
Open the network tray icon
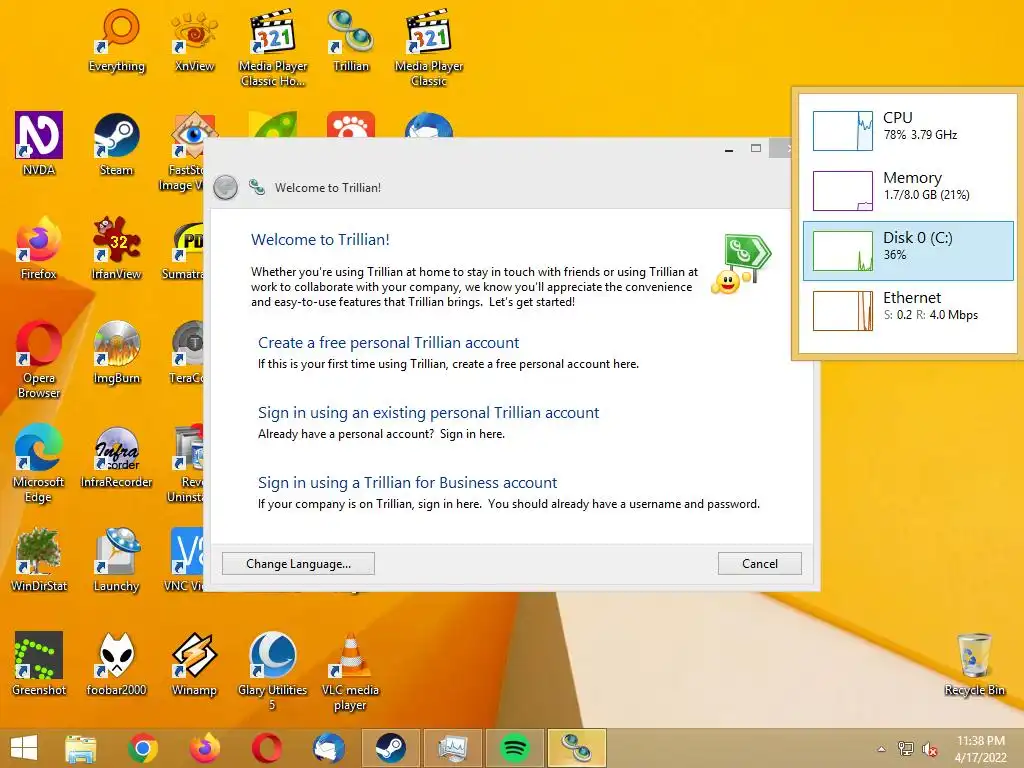pos(906,749)
